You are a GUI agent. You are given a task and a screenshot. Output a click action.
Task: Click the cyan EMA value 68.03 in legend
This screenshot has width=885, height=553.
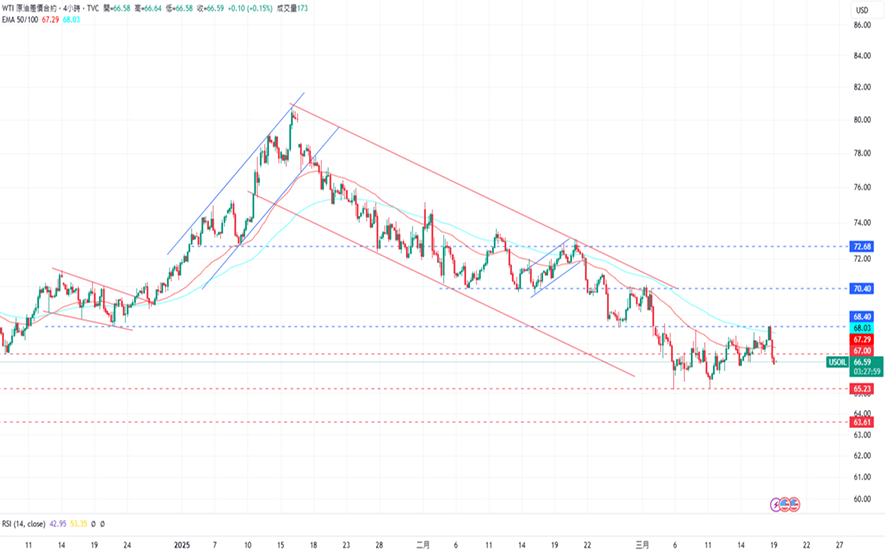click(x=71, y=20)
